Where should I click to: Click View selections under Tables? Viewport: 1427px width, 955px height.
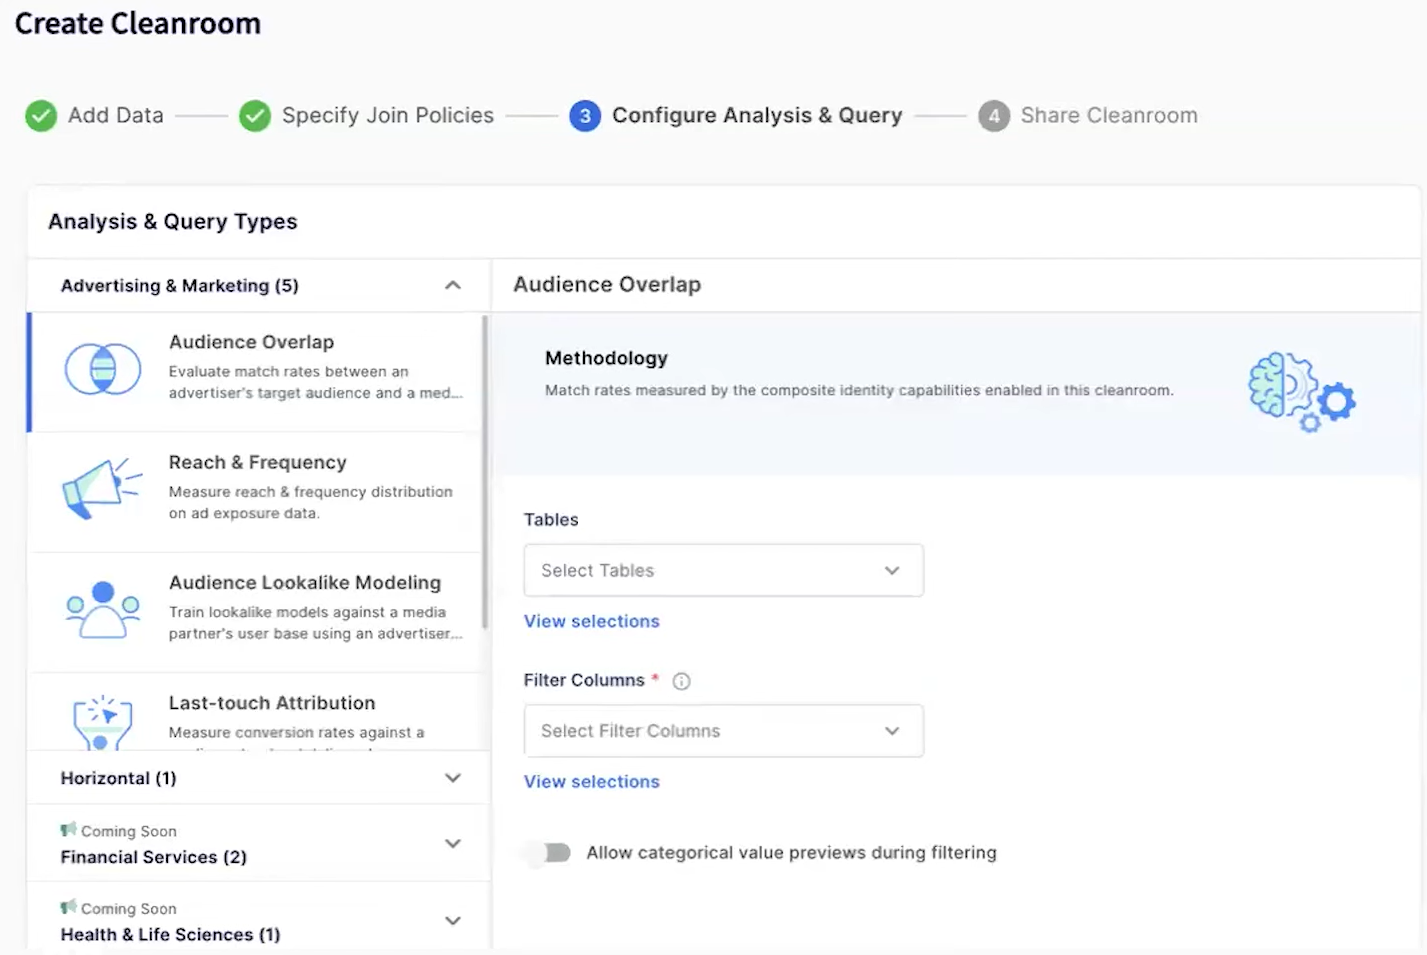click(x=591, y=620)
